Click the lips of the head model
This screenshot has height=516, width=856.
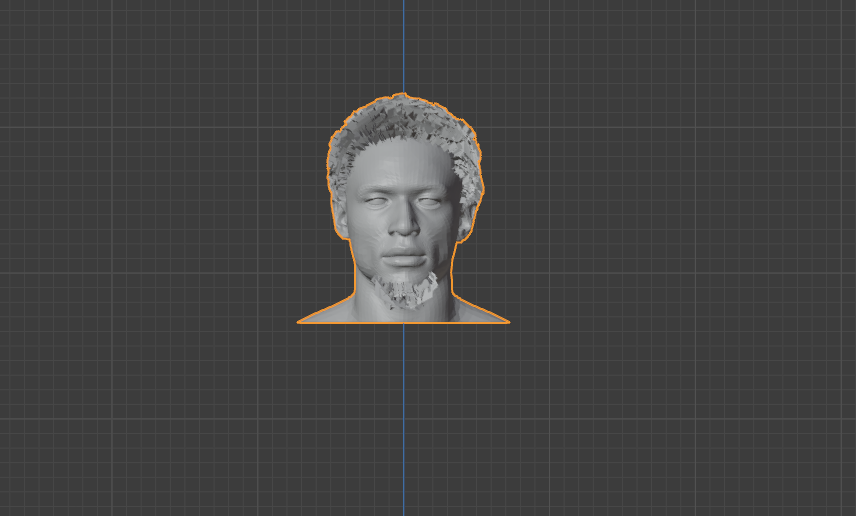pyautogui.click(x=405, y=257)
